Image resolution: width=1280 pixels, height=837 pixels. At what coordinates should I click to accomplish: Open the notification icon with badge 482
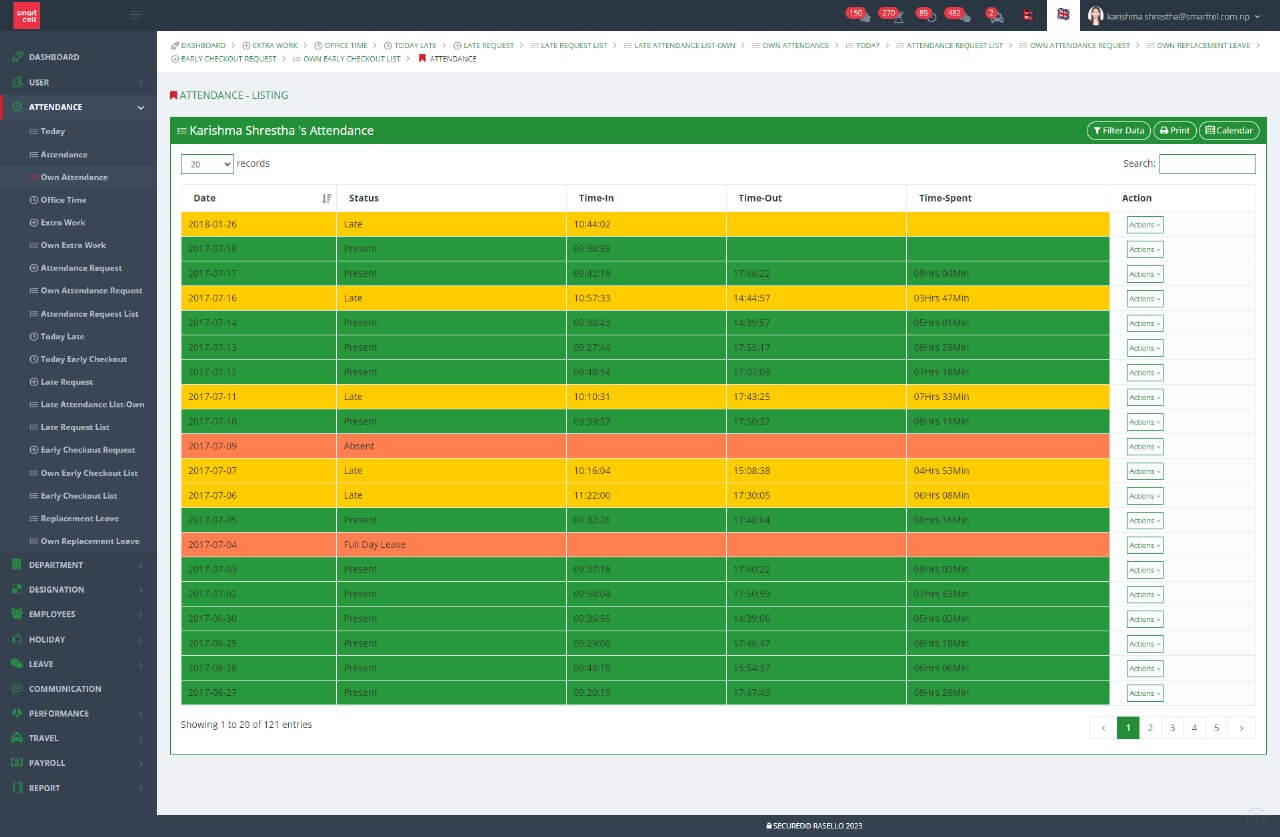tap(958, 15)
